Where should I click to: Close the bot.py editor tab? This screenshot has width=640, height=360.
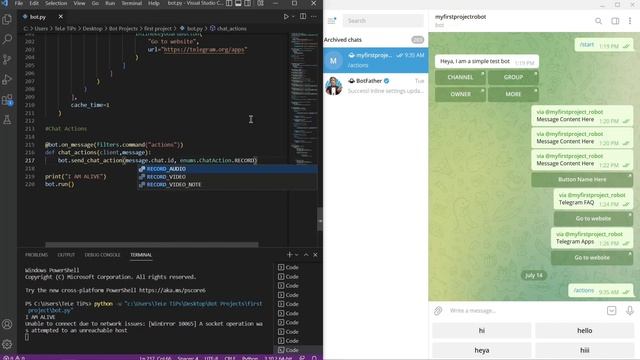(x=60, y=17)
